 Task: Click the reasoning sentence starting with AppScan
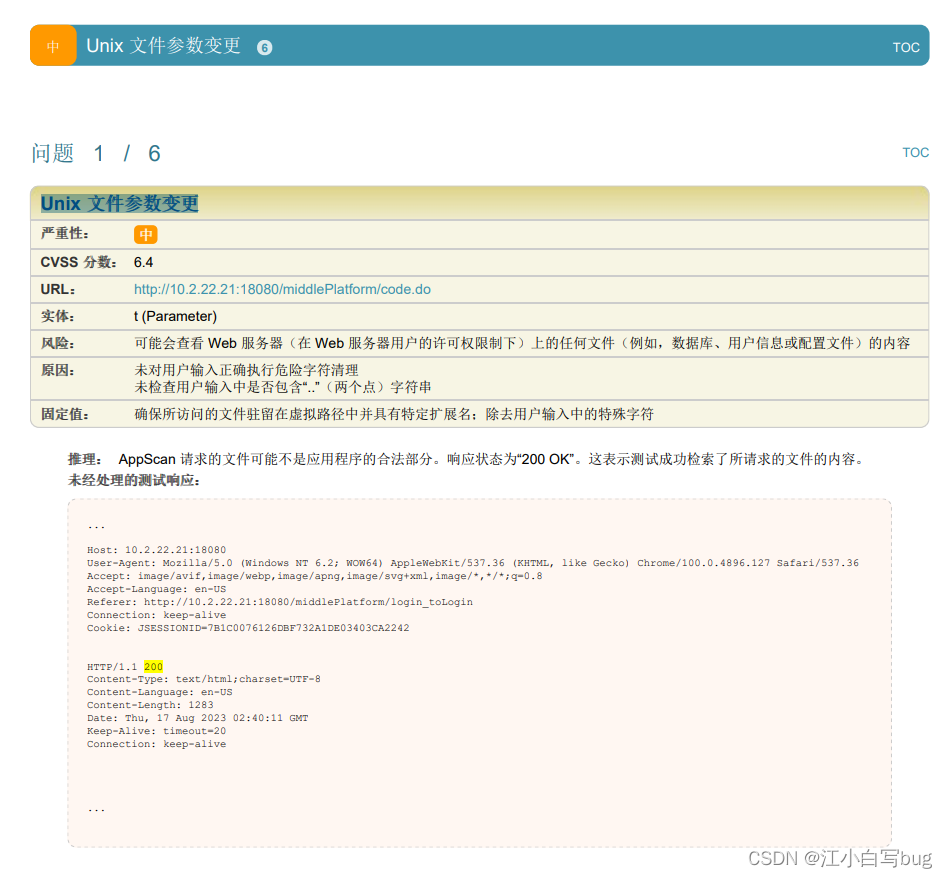click(492, 459)
